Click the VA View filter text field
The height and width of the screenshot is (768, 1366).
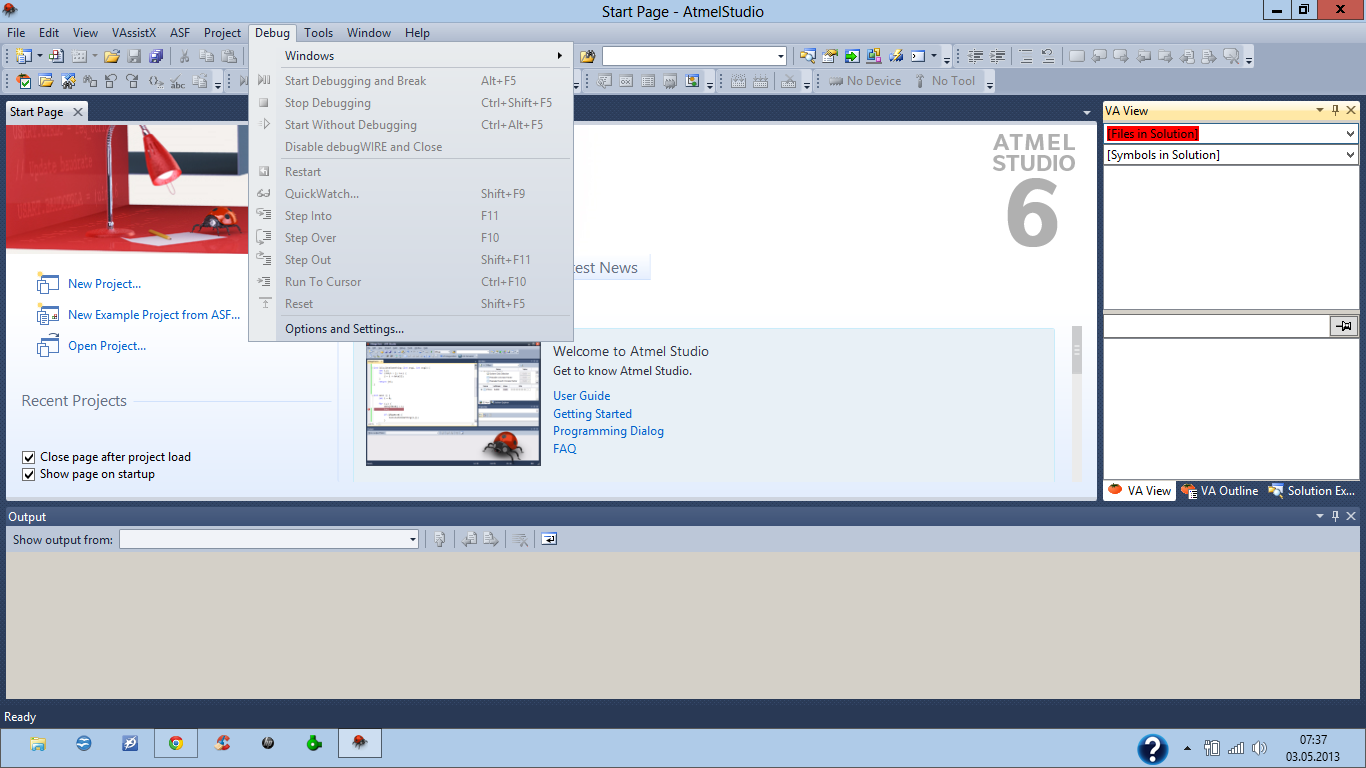pyautogui.click(x=1216, y=326)
